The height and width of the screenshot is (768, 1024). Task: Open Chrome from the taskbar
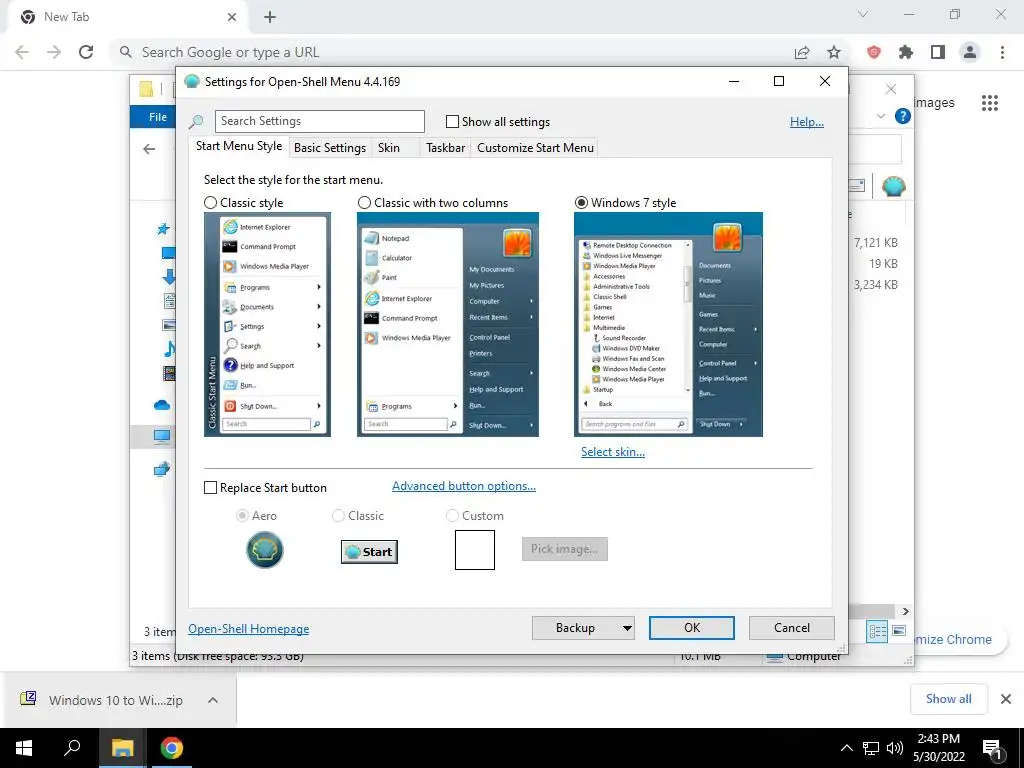click(172, 748)
